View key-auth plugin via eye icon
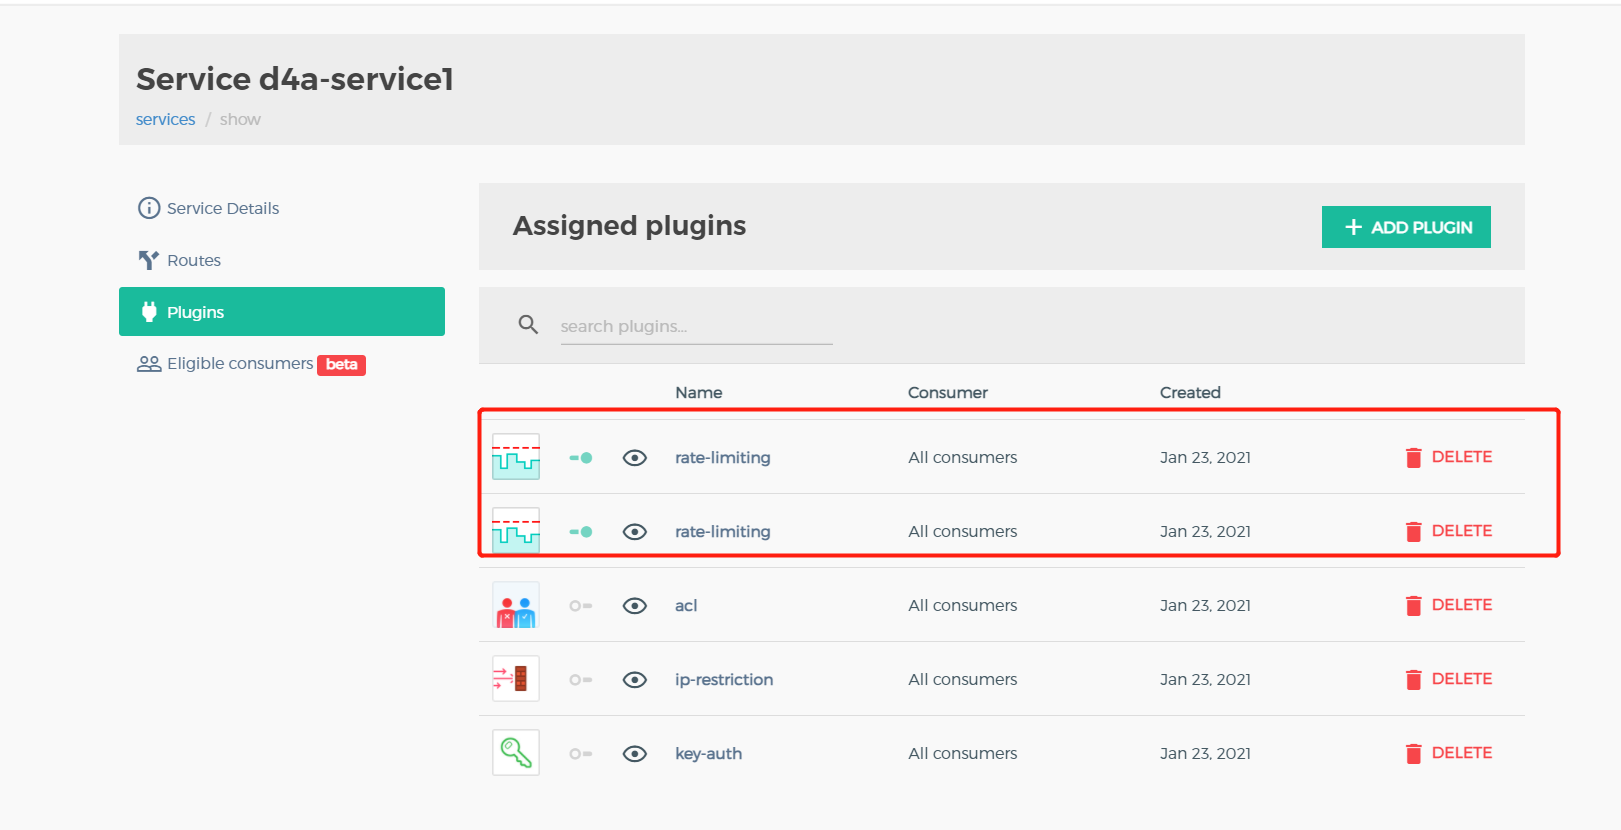1621x830 pixels. 635,754
